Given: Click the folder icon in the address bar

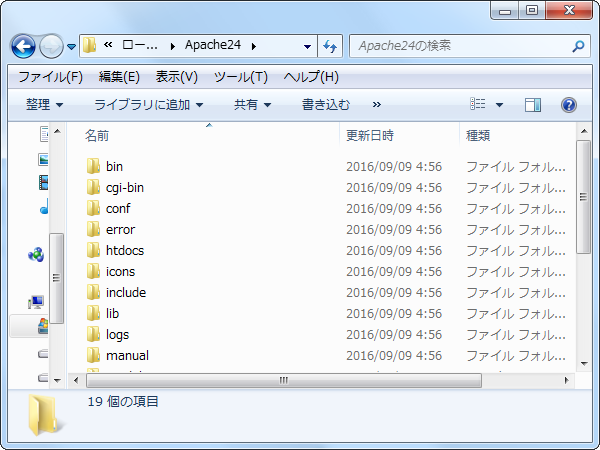Looking at the screenshot, I should 90,46.
